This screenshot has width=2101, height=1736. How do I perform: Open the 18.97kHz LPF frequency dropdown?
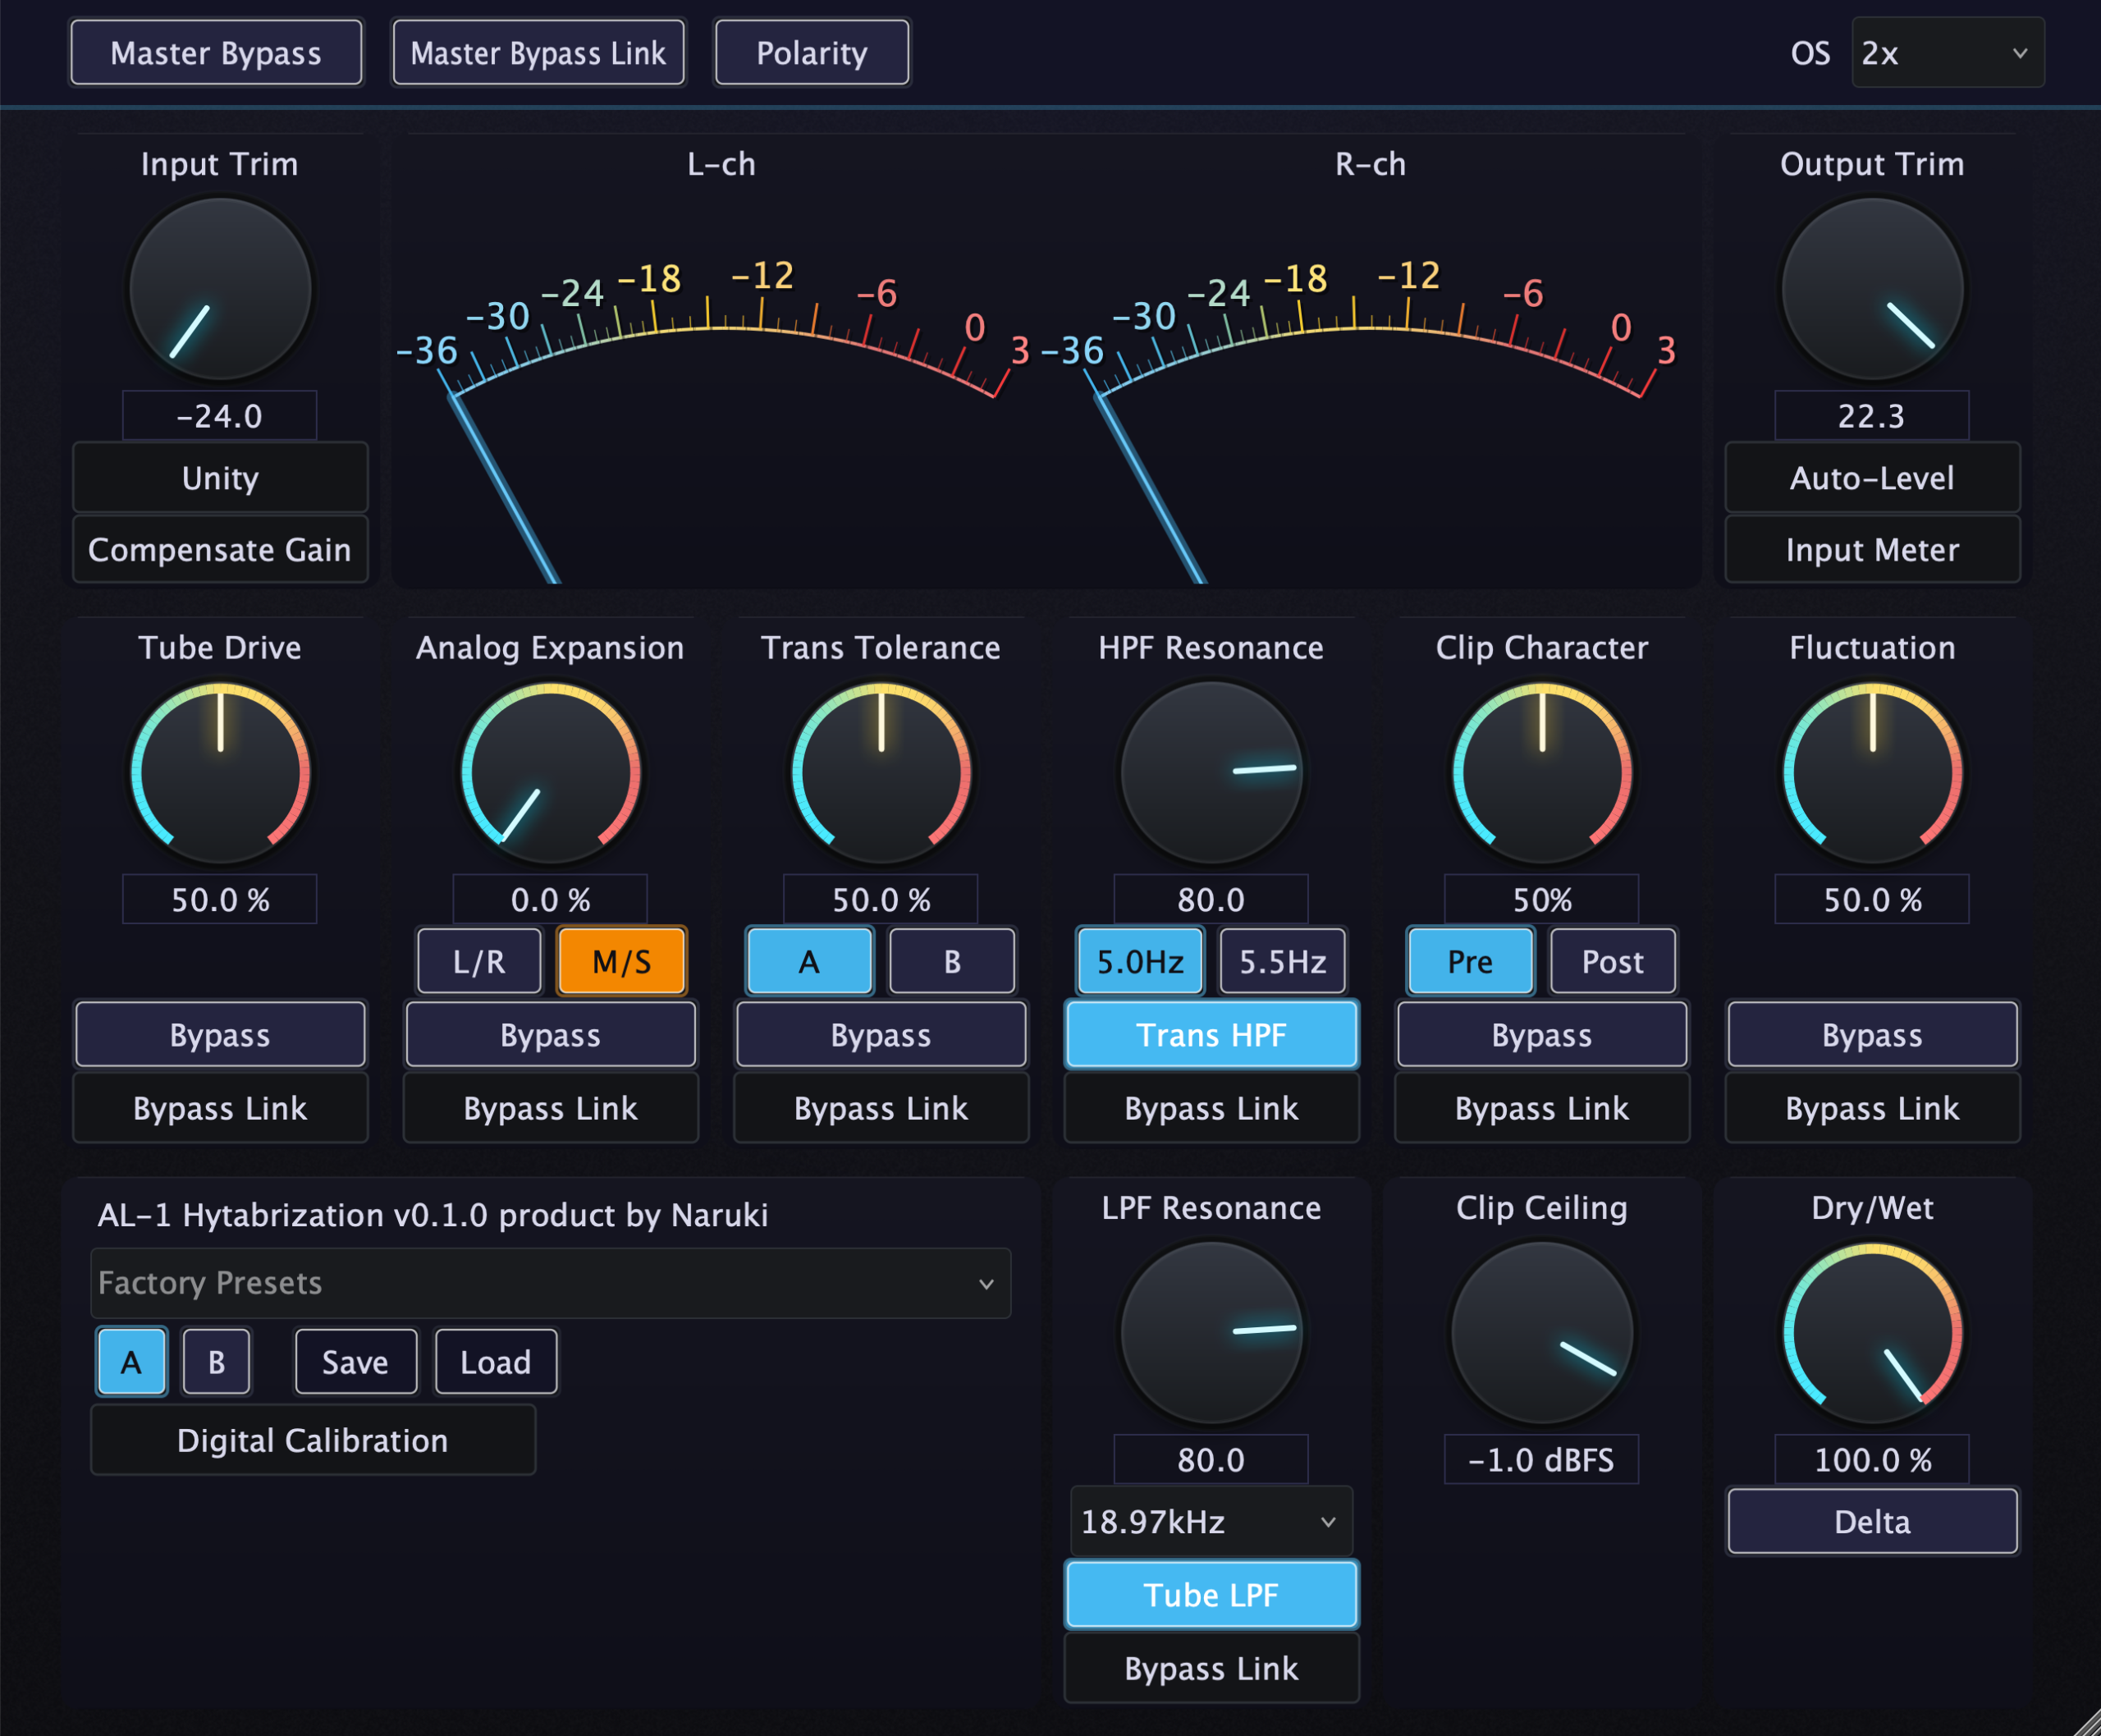pyautogui.click(x=1210, y=1521)
